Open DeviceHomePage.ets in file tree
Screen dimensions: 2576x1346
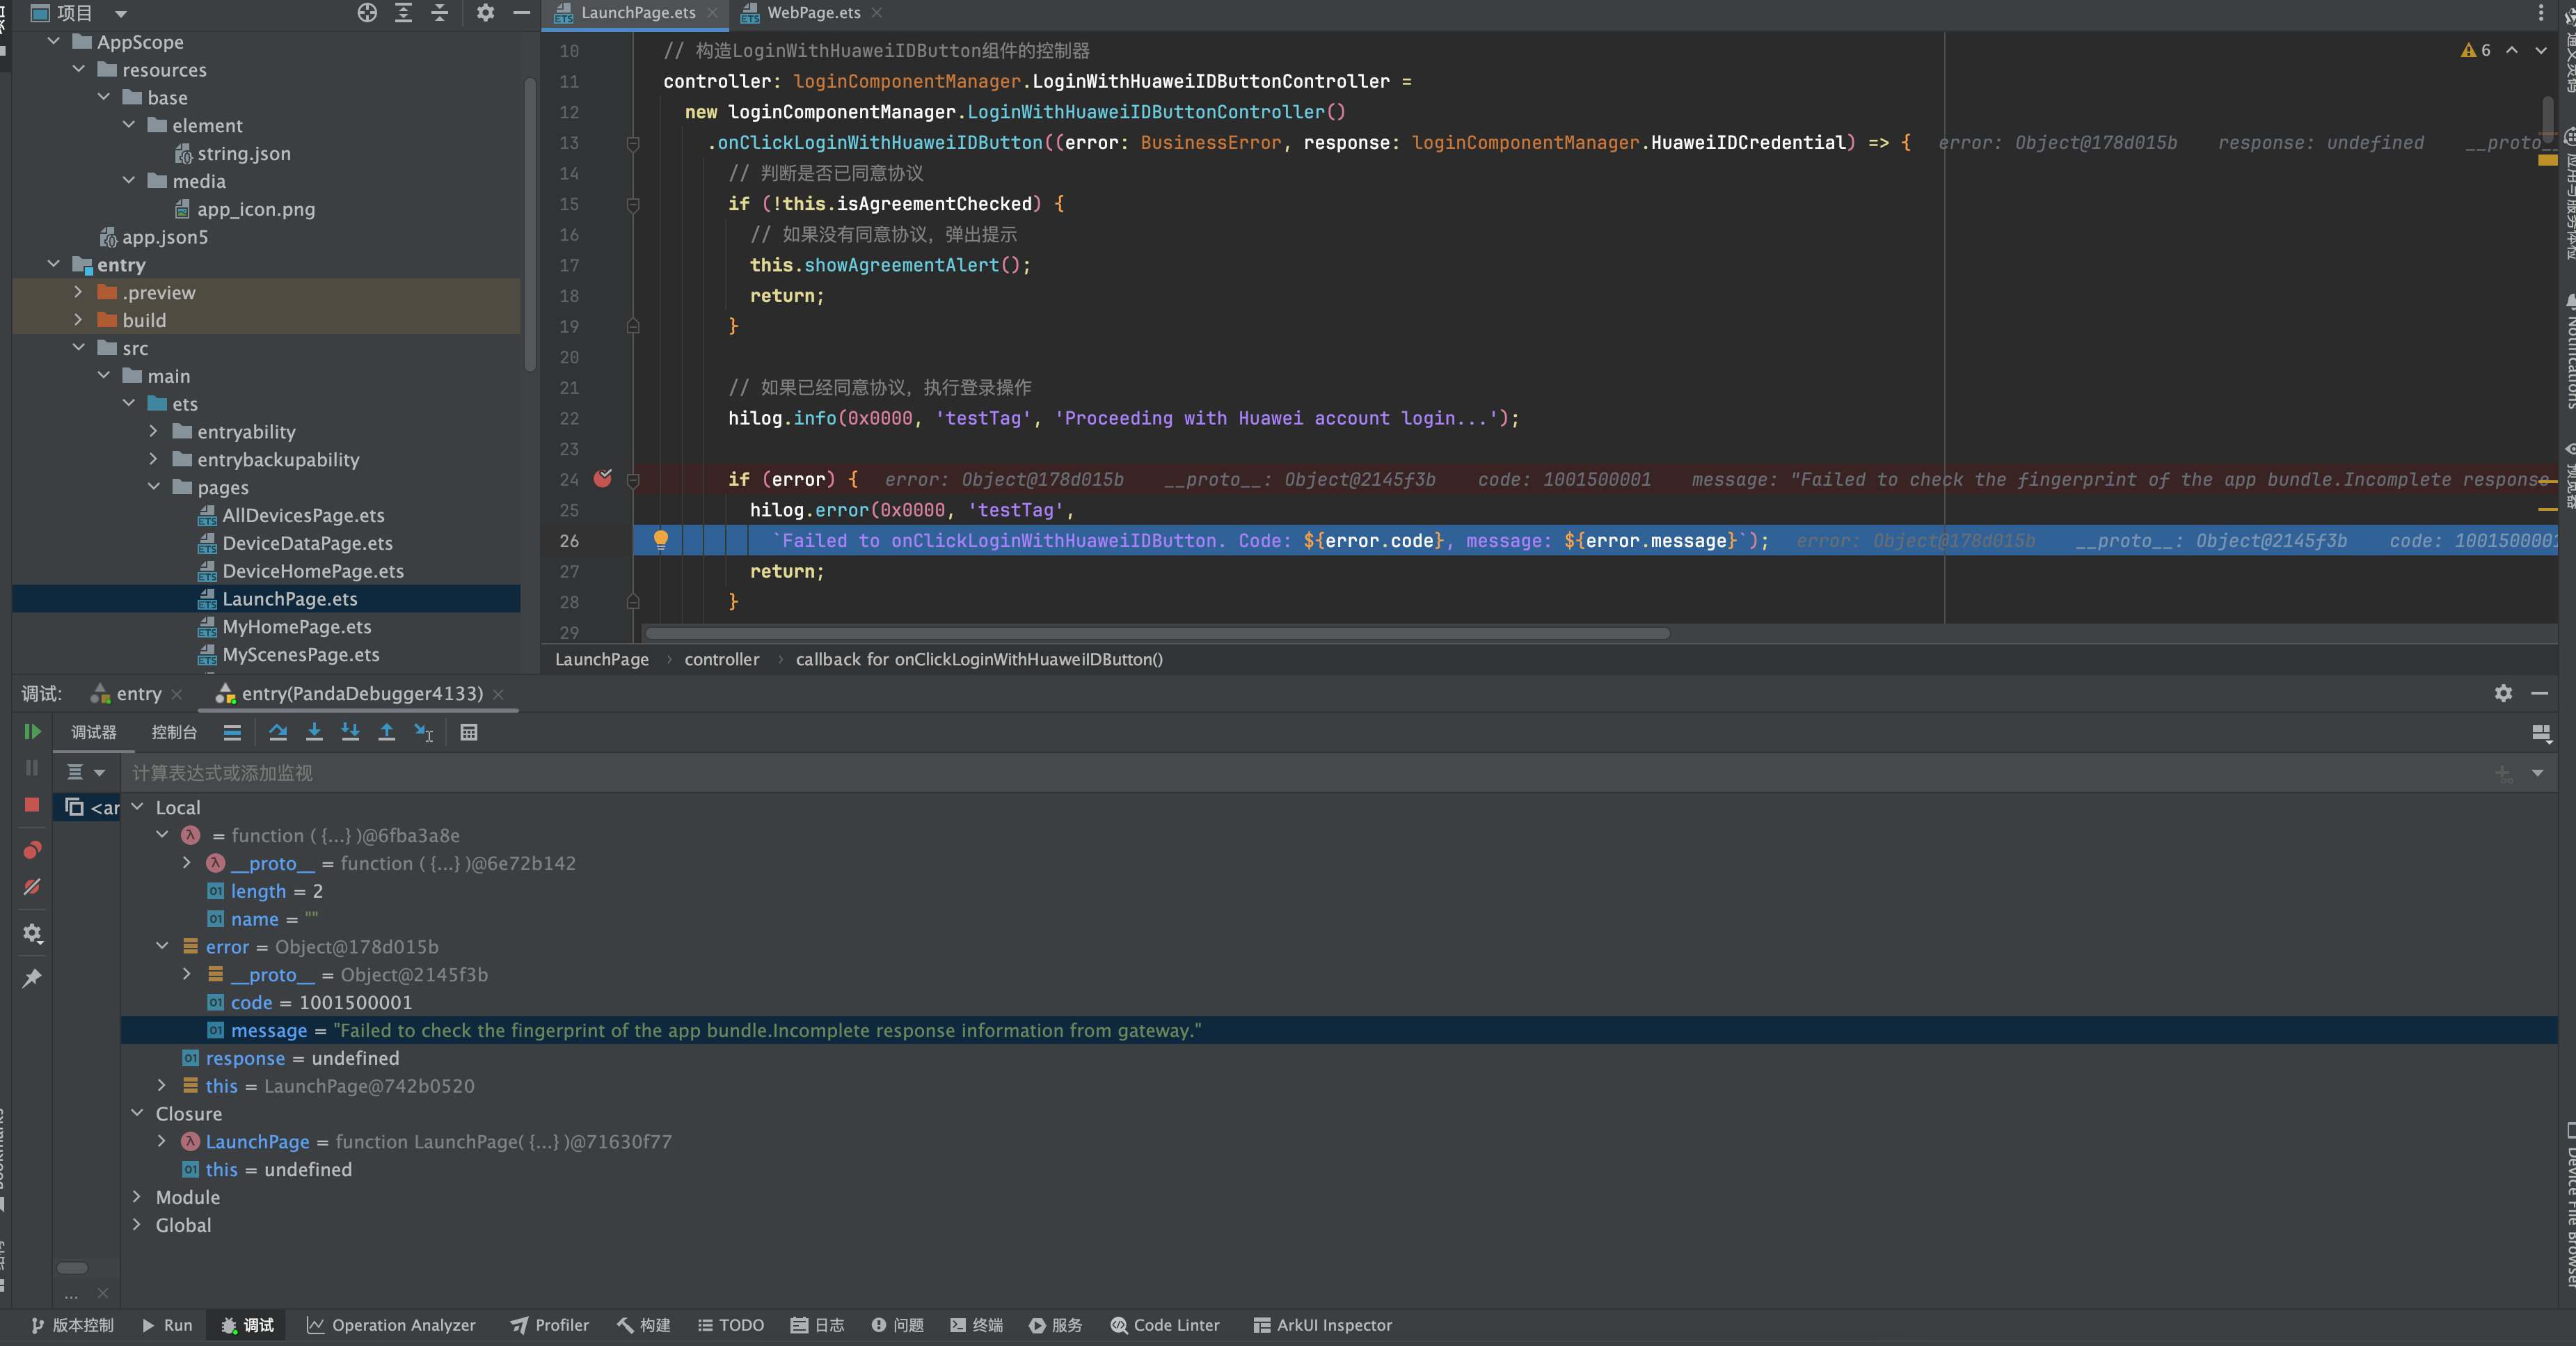pos(313,571)
